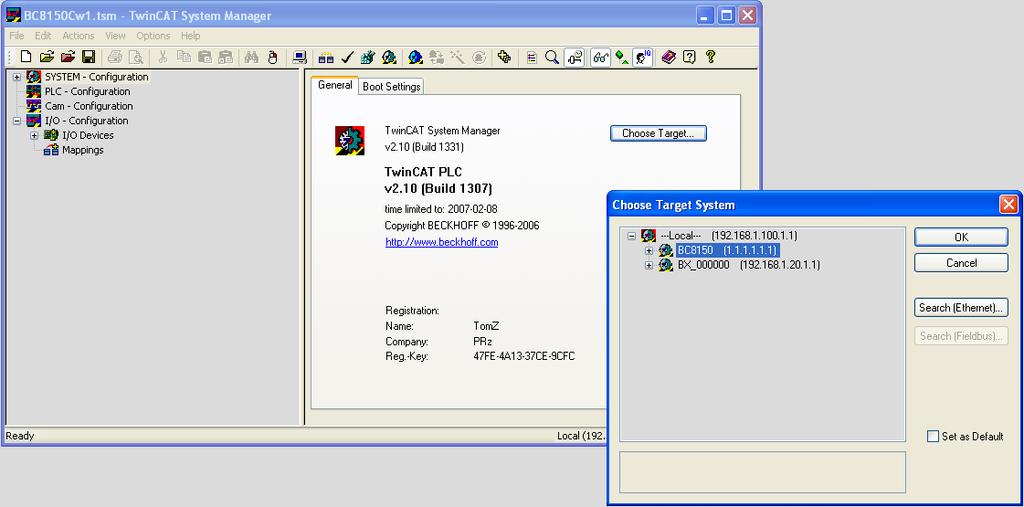
Task: Click the Cut scissors icon
Action: pos(163,57)
